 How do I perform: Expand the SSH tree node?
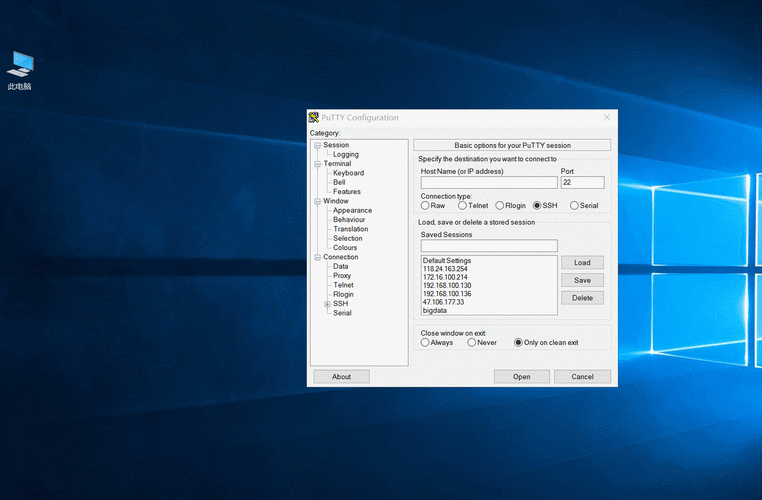pos(327,304)
